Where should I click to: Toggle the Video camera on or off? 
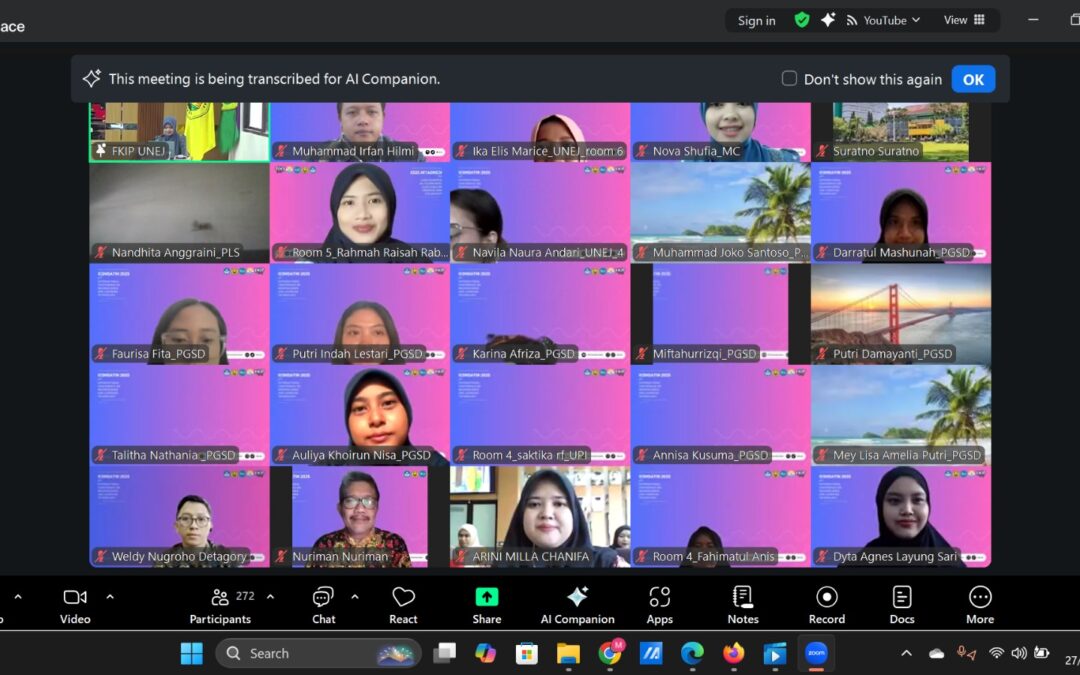75,605
